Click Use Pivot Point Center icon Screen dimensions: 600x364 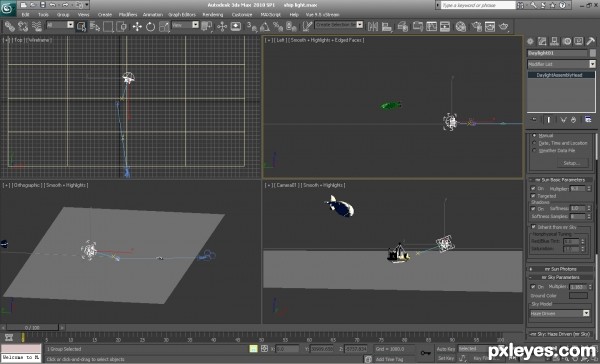[x=207, y=26]
